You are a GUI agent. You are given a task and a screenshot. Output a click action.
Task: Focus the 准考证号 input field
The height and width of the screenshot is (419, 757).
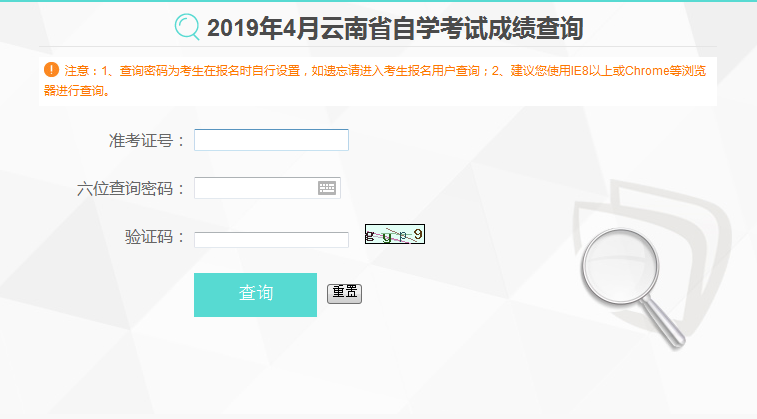click(271, 140)
